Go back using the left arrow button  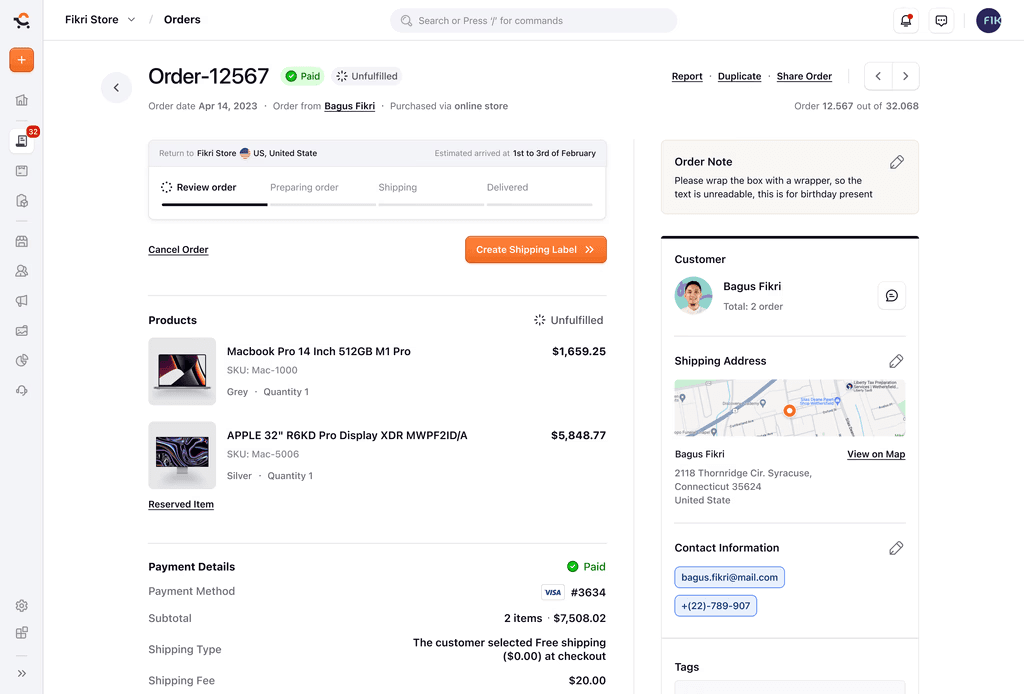116,87
